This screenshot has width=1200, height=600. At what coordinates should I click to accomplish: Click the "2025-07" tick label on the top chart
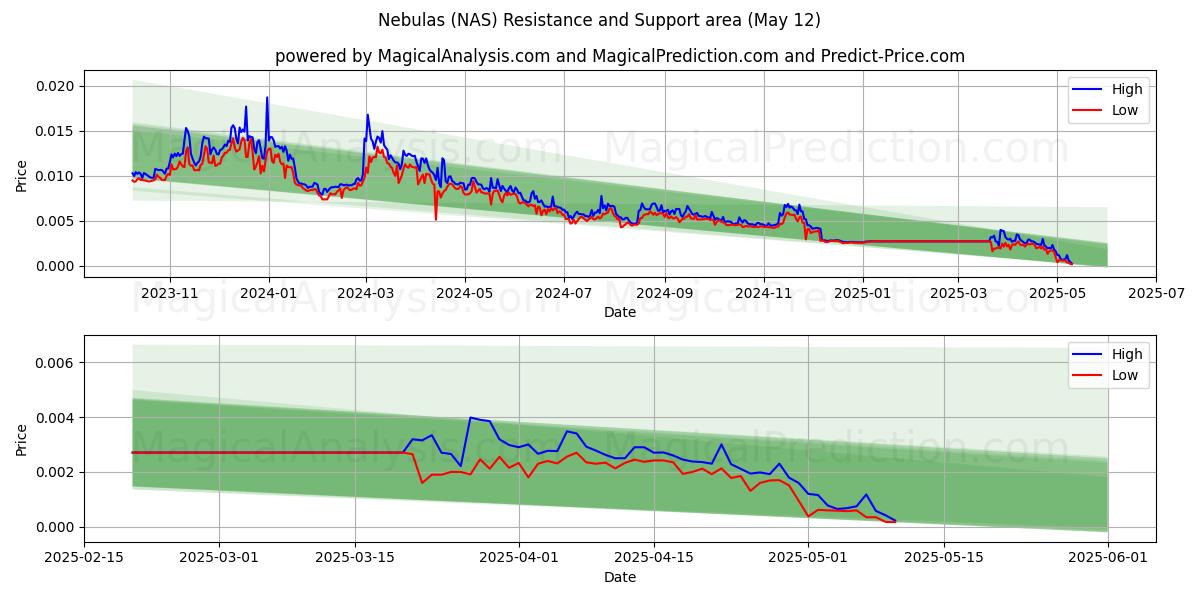(x=1155, y=293)
